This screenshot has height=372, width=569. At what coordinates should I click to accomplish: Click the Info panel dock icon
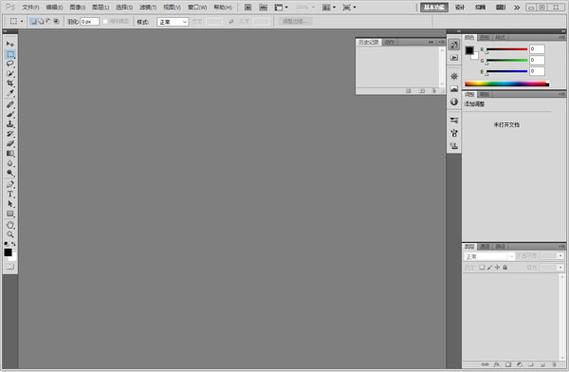pos(454,102)
